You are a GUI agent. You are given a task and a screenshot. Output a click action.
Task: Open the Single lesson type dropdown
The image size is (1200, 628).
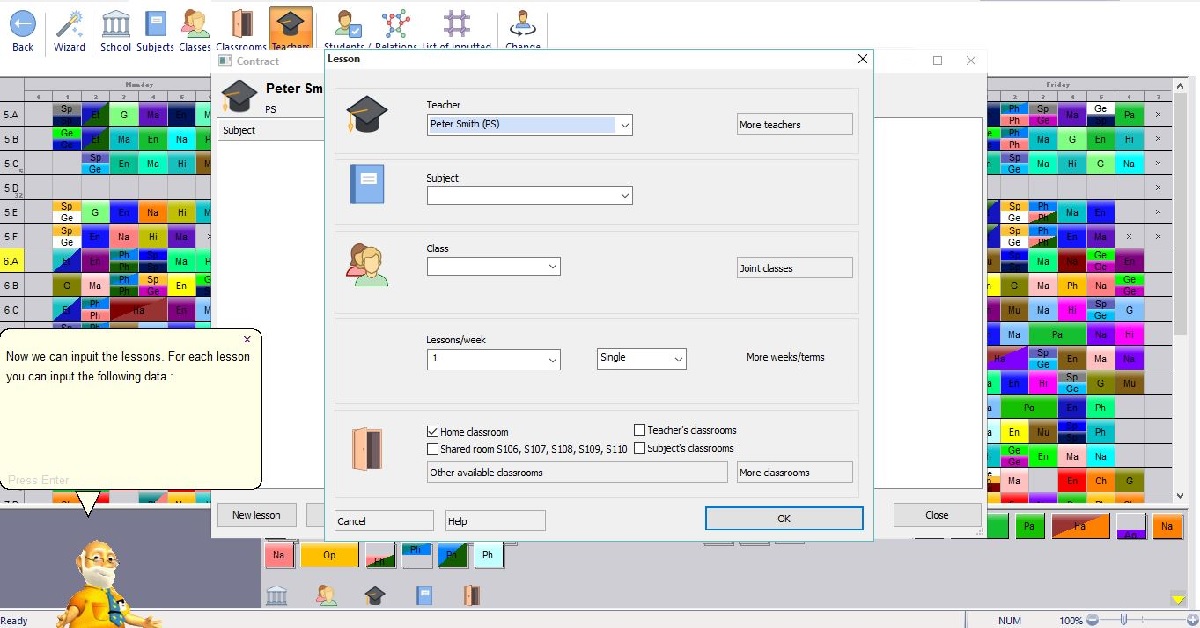(679, 358)
